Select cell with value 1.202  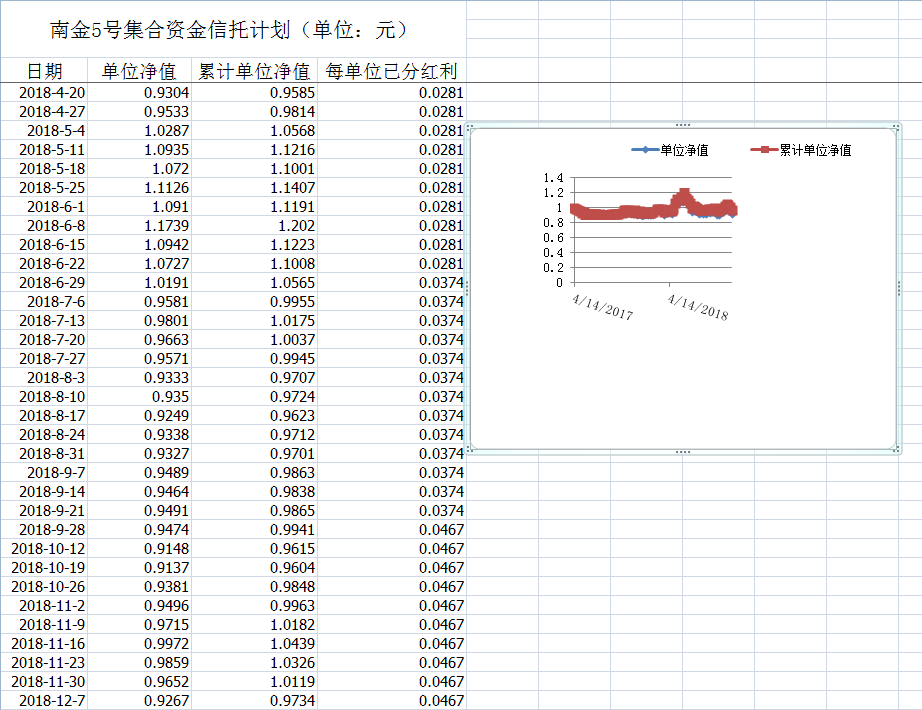point(254,225)
